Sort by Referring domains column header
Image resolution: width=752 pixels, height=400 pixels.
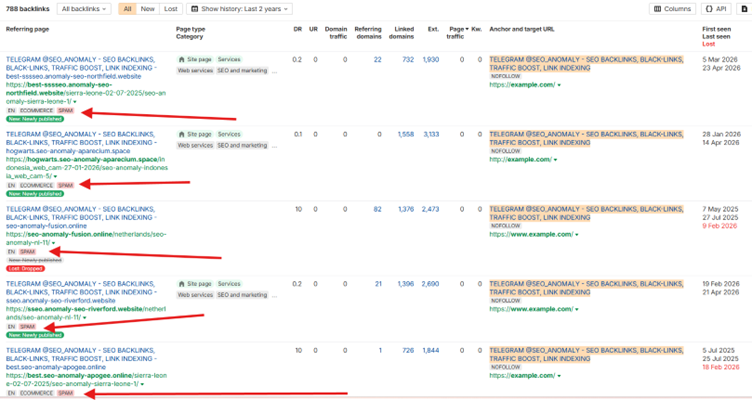(368, 33)
